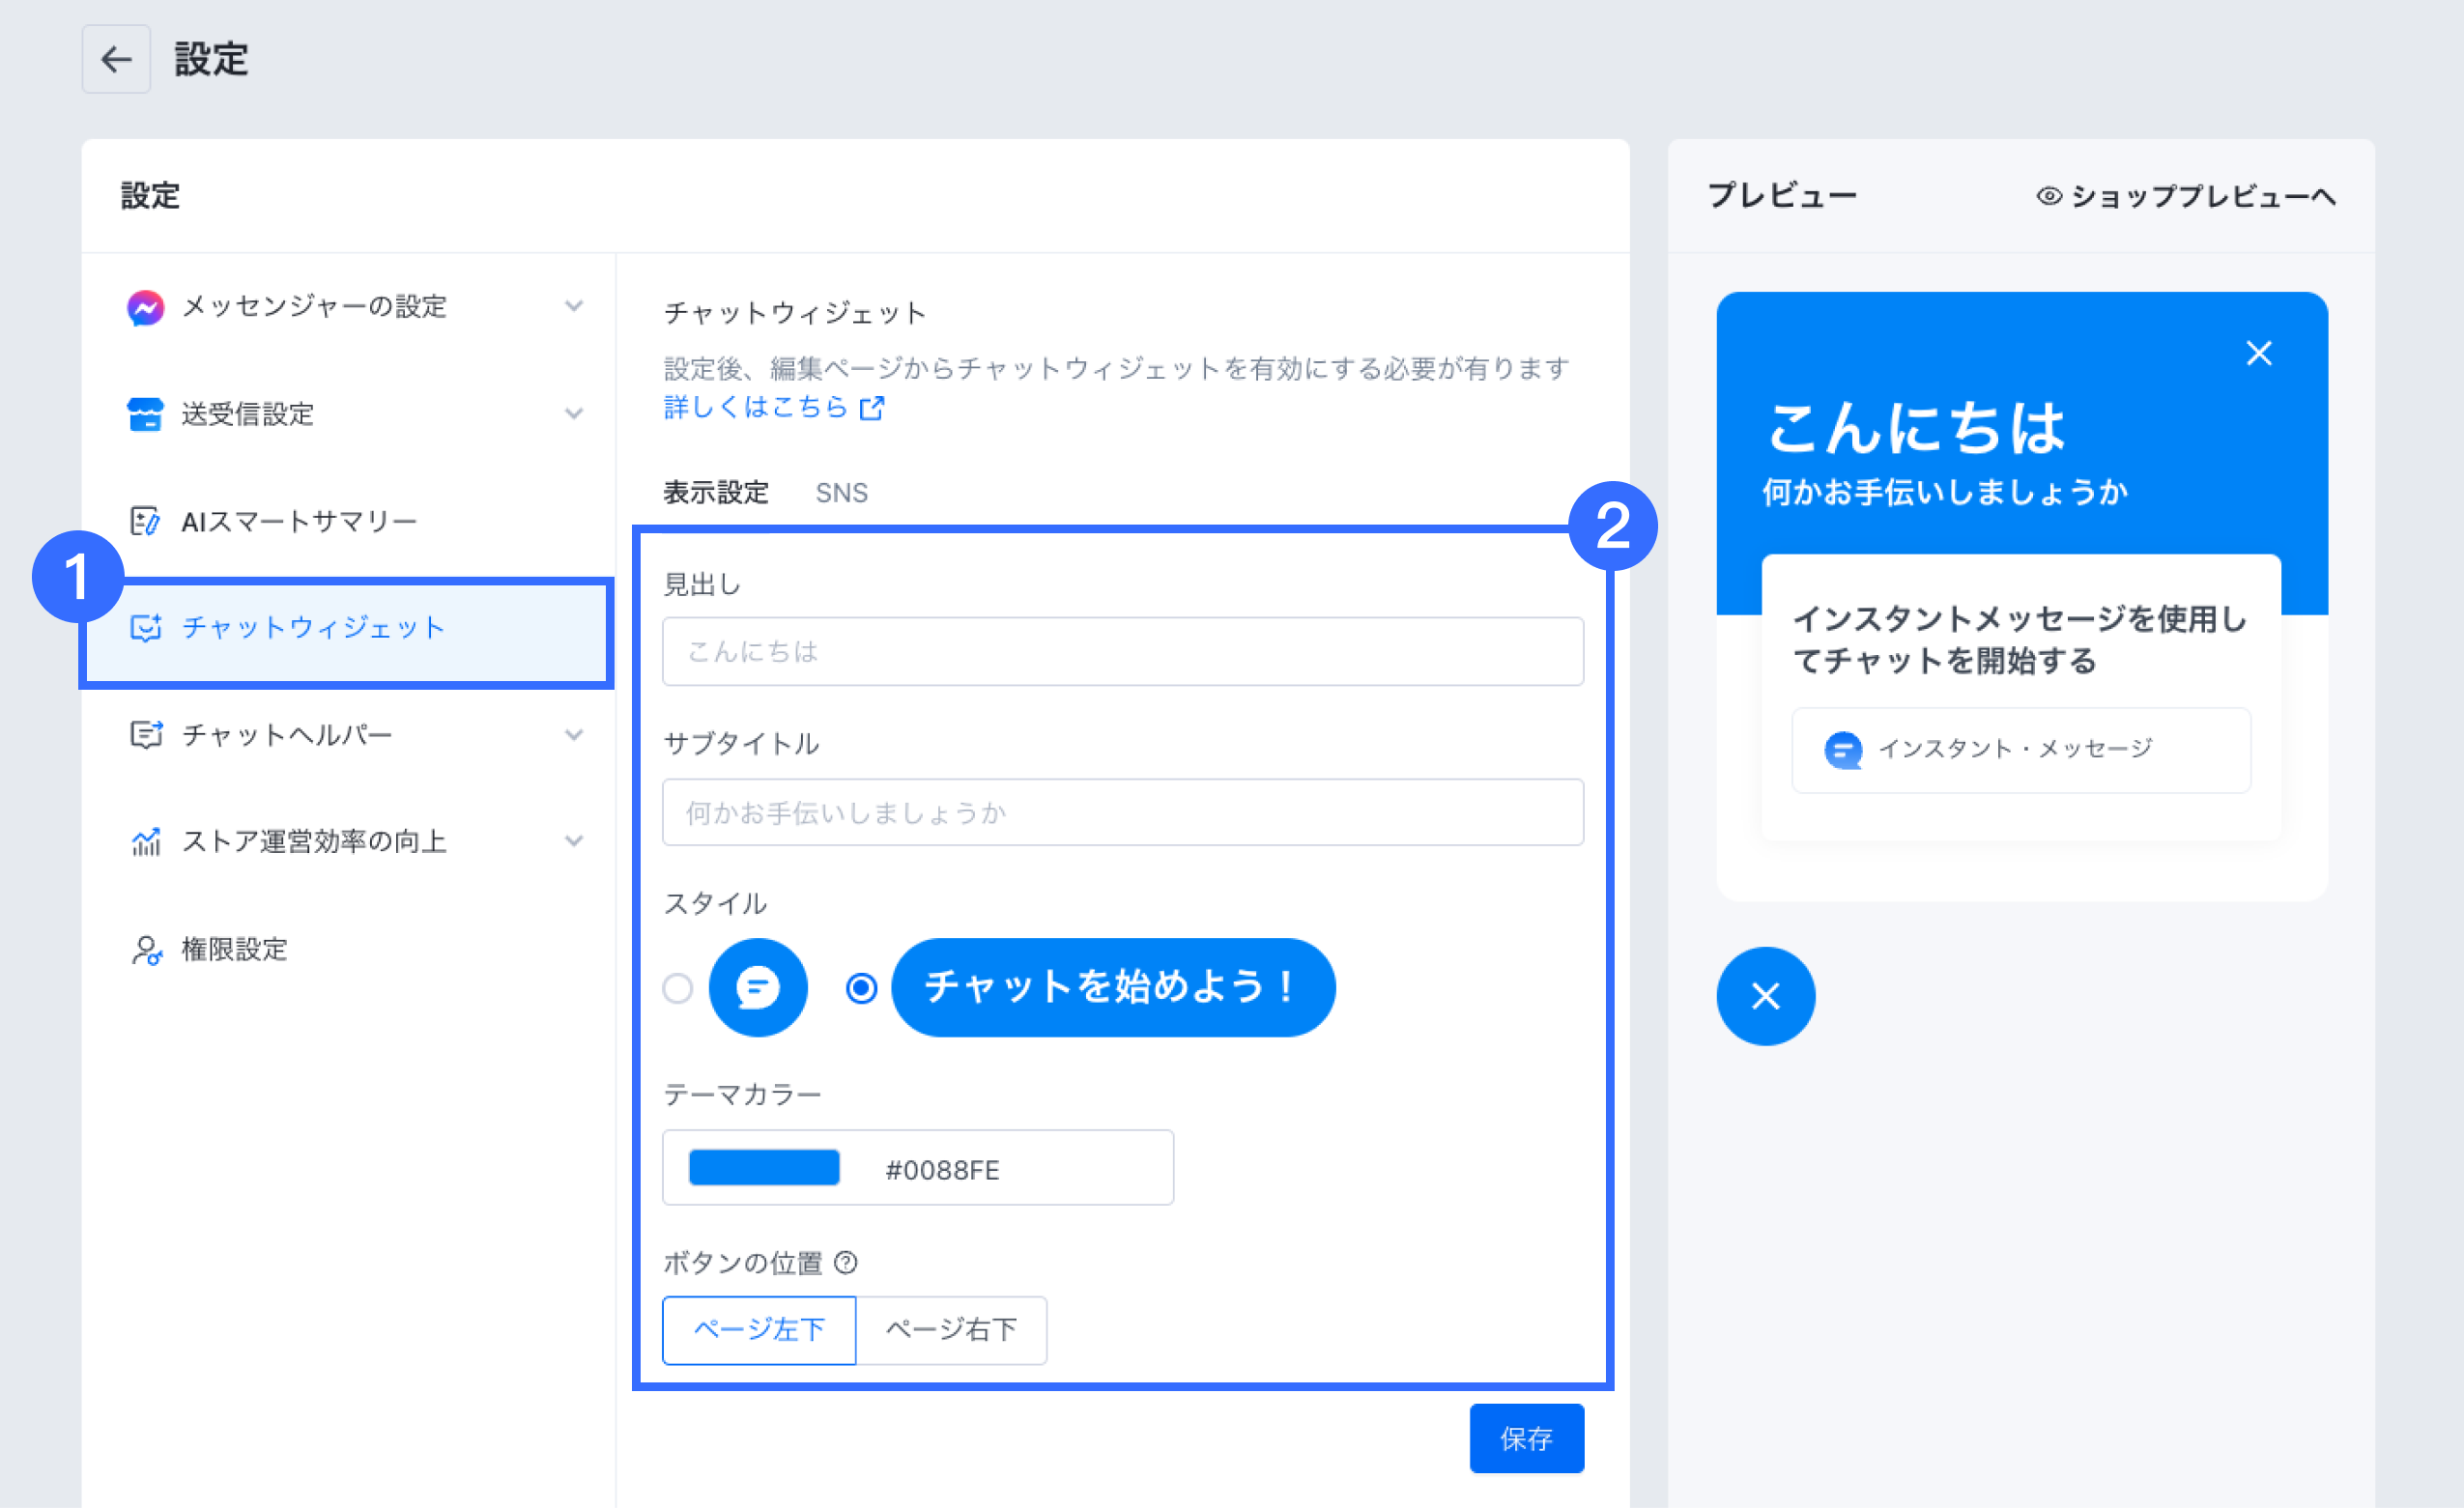The image size is (2464, 1508).
Task: Click the チャットを始めよう！ style pill button
Action: point(1113,987)
